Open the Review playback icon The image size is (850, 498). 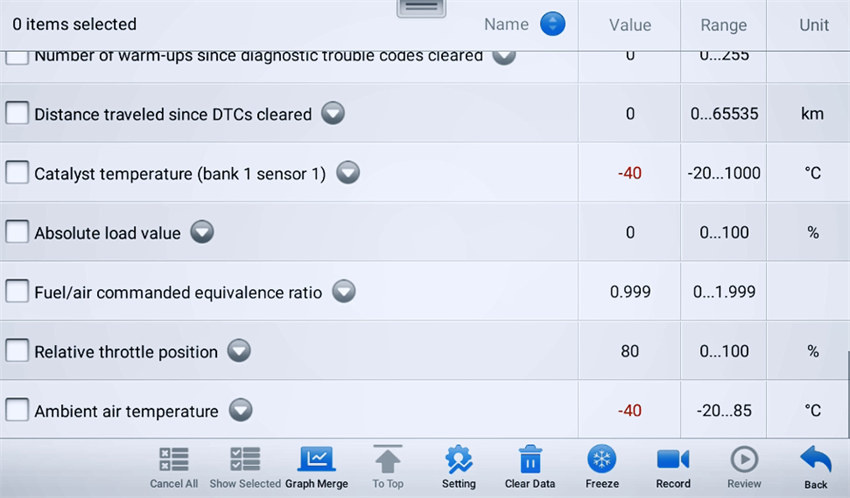pyautogui.click(x=744, y=461)
